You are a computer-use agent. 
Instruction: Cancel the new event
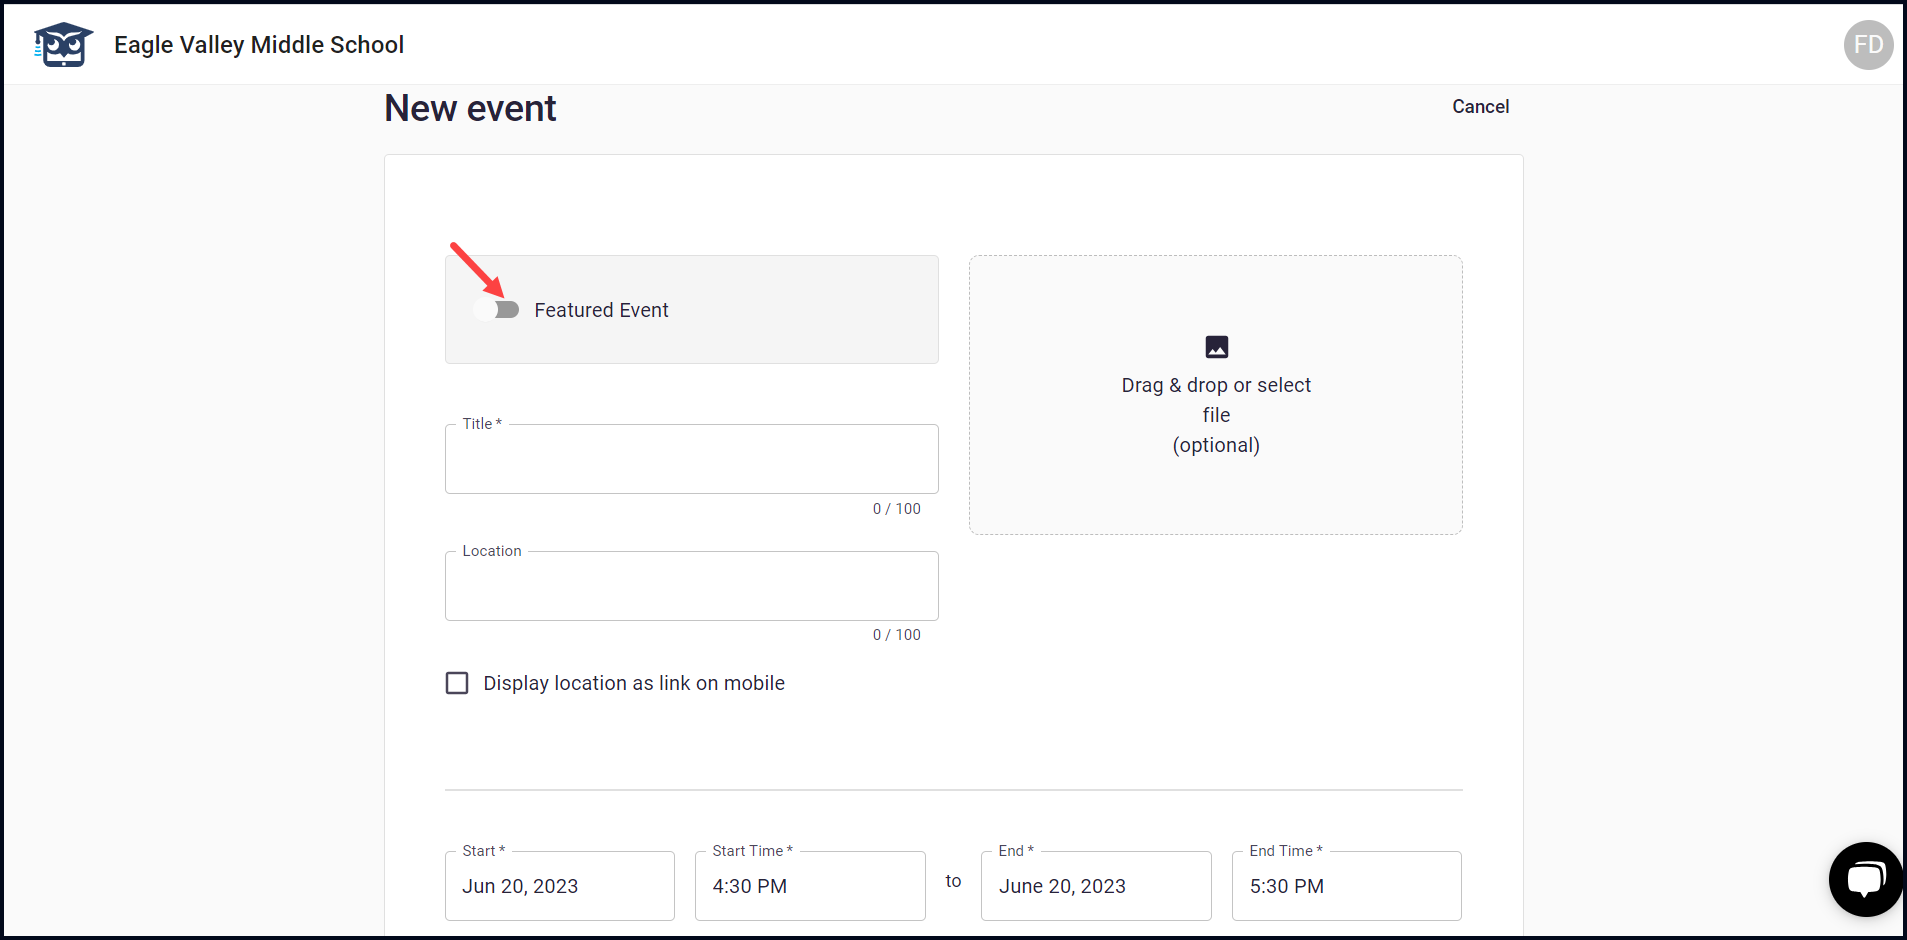click(x=1480, y=107)
